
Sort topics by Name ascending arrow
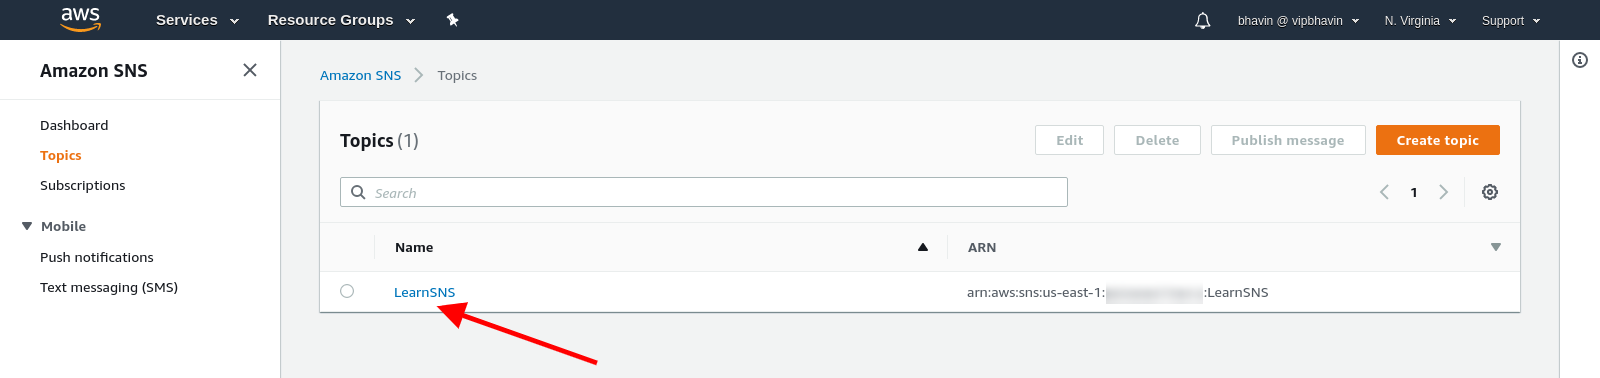923,247
